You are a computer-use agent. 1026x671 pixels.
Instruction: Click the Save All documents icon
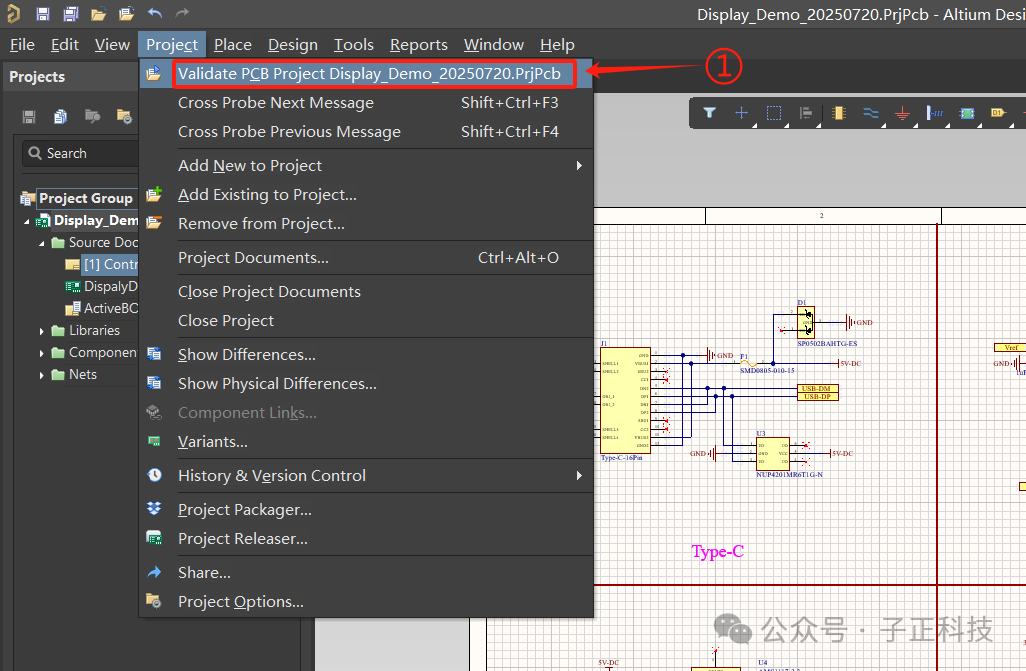pyautogui.click(x=71, y=13)
